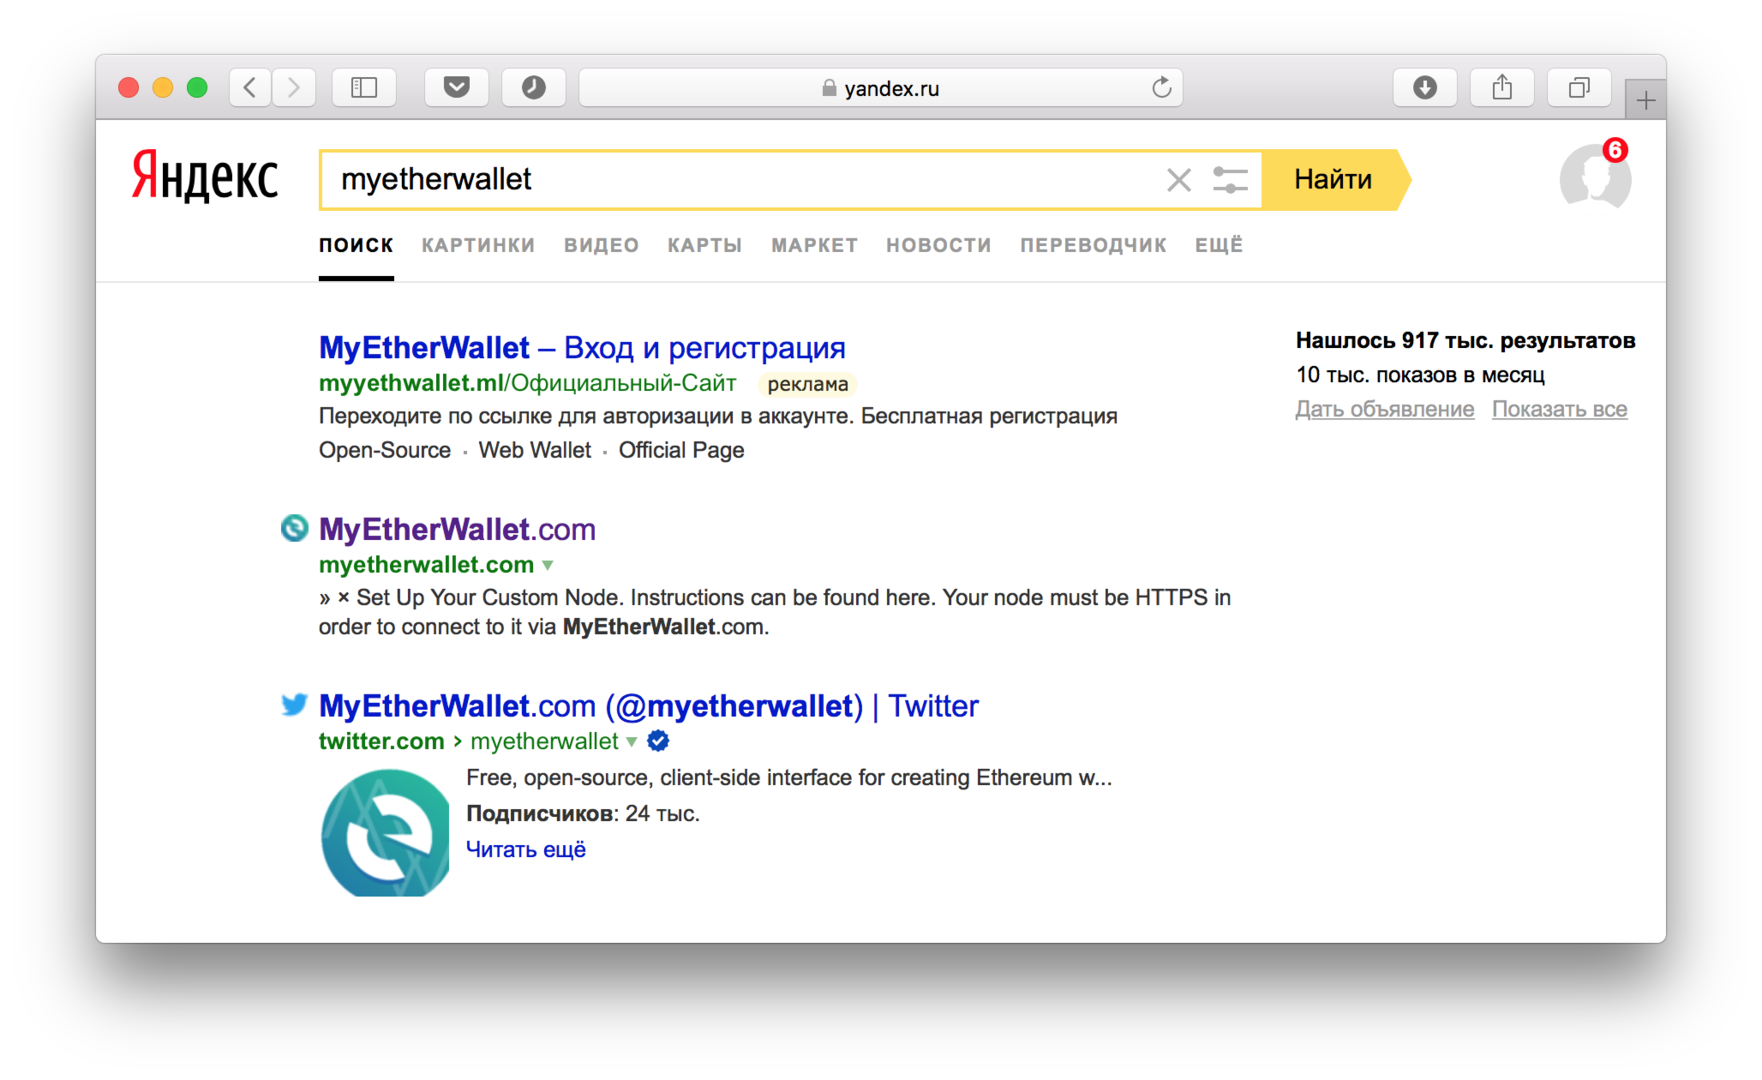Click '10 тыс. показов в месяц' text
Viewport: 1762px width, 1080px height.
(1420, 375)
